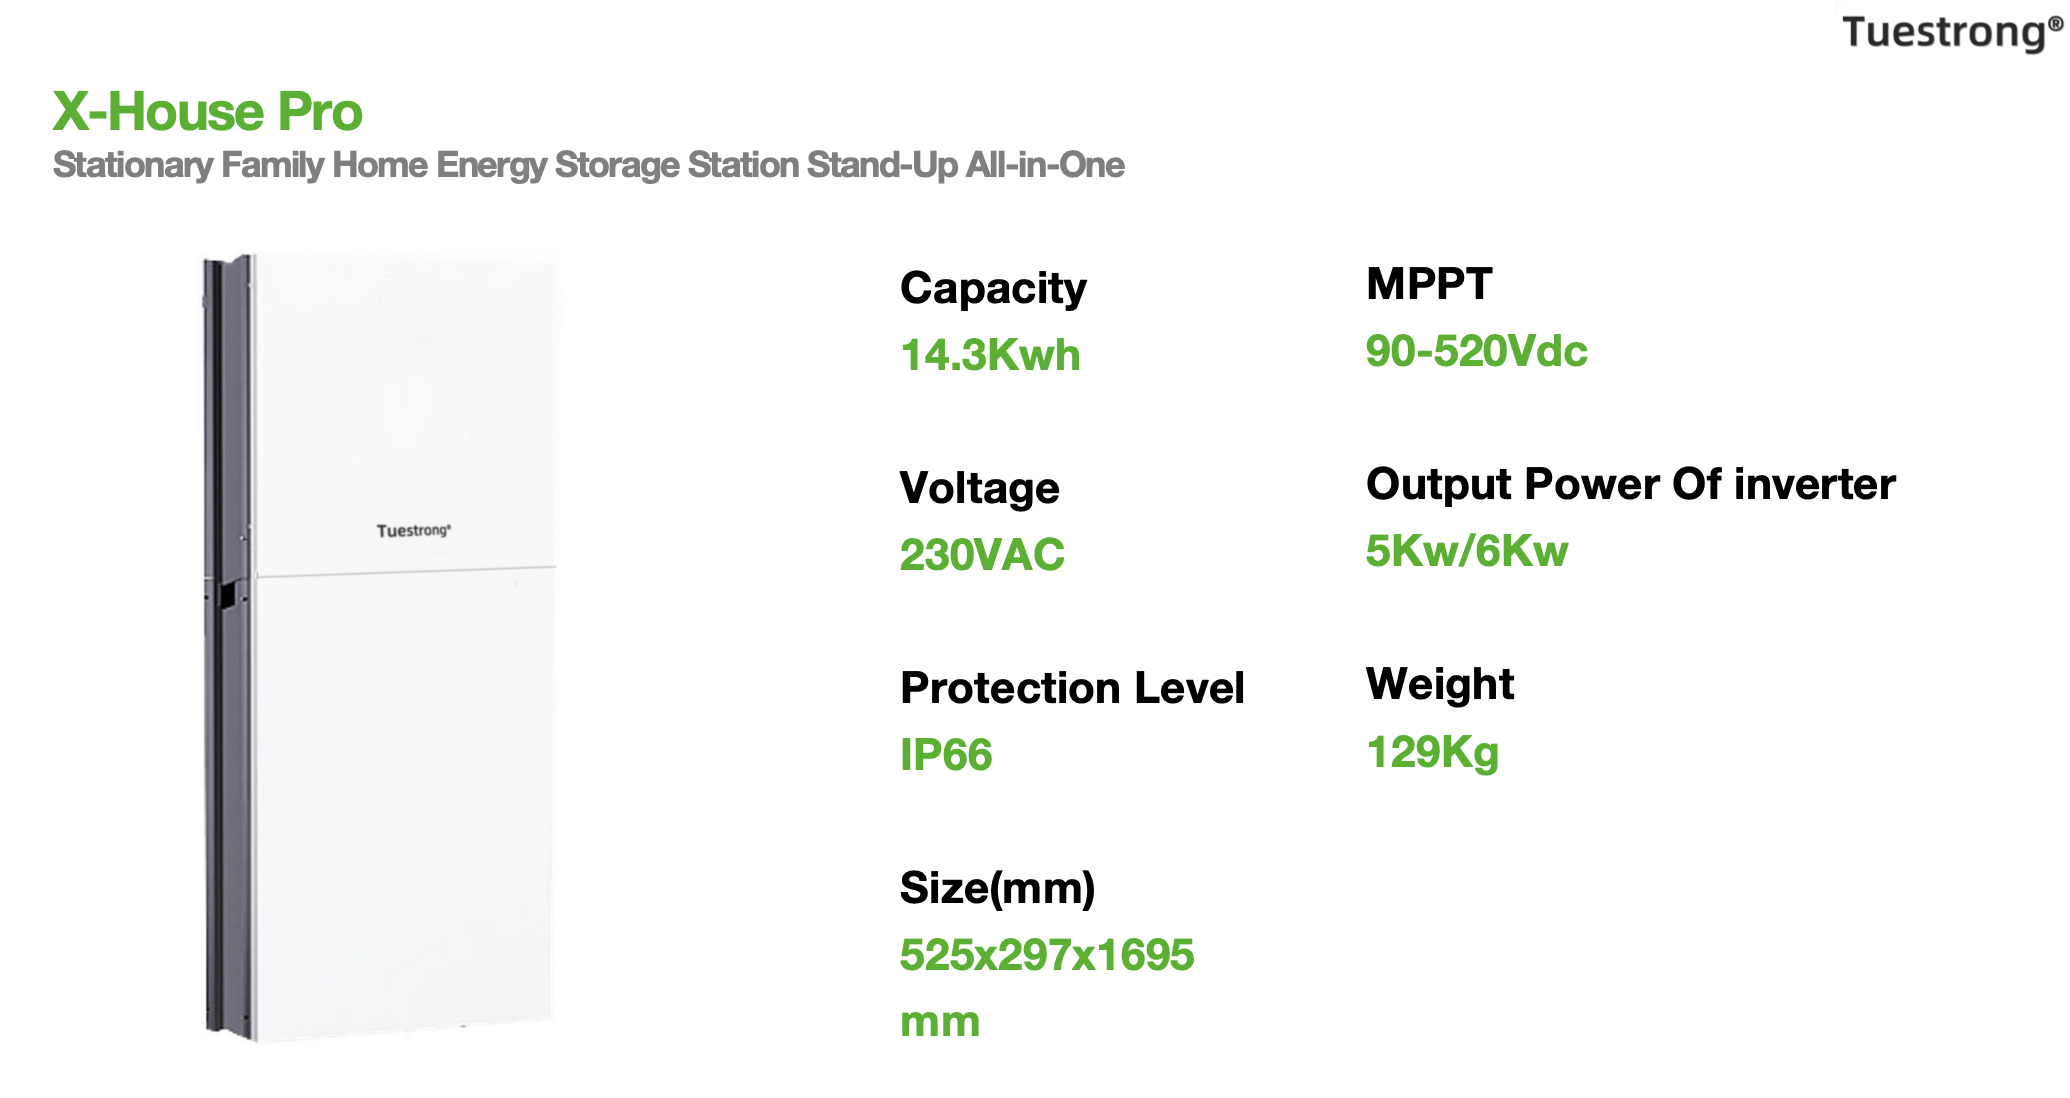Screen dimensions: 2070x1098
Task: Click the 90-520Vdc value
Action: click(x=1476, y=351)
